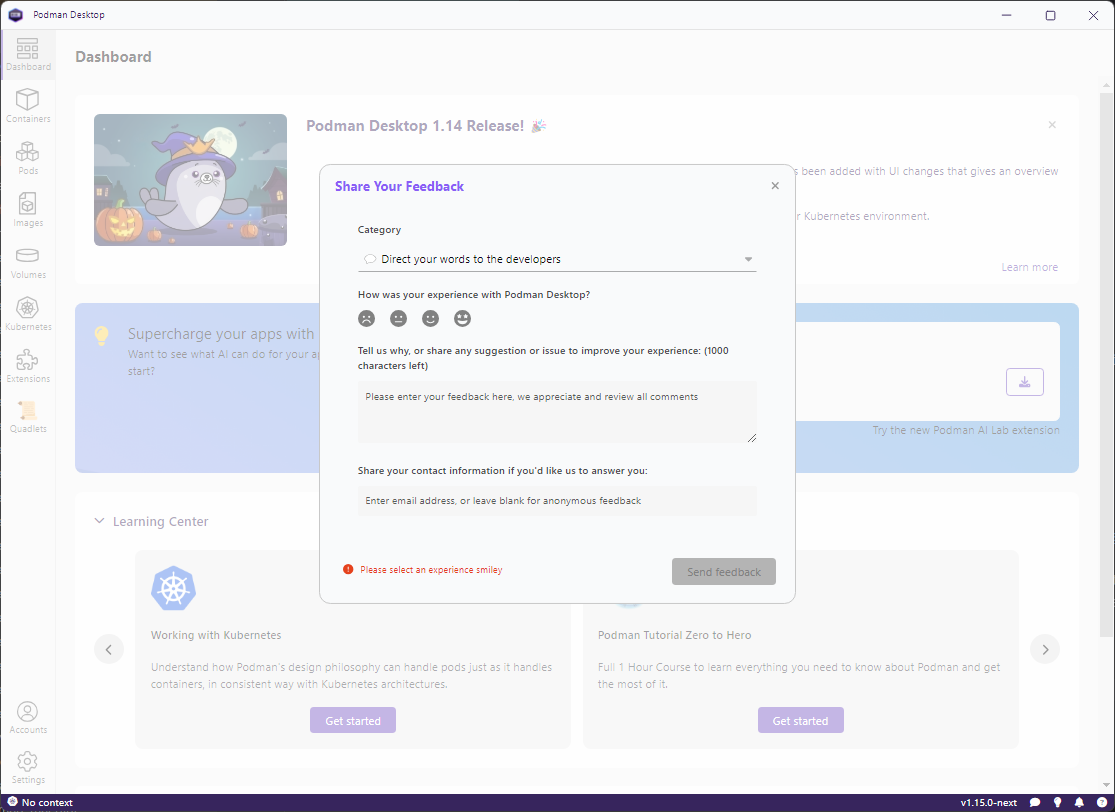
Task: Select the Pods sidebar icon
Action: click(x=28, y=152)
